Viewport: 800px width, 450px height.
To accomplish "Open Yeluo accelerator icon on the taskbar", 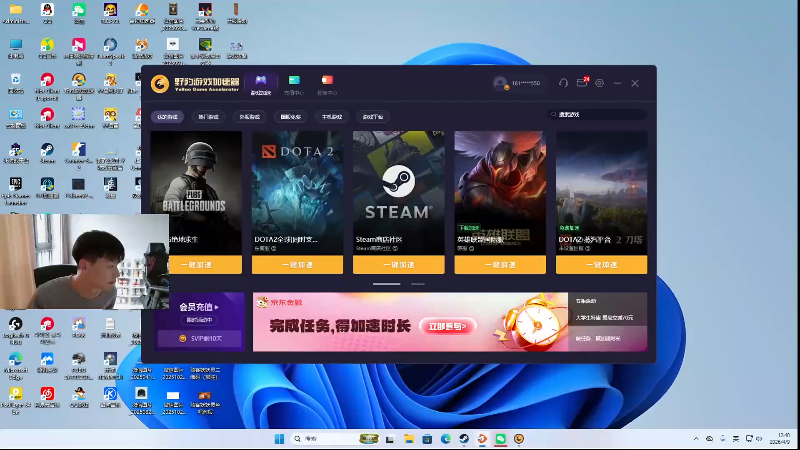I will [x=519, y=439].
